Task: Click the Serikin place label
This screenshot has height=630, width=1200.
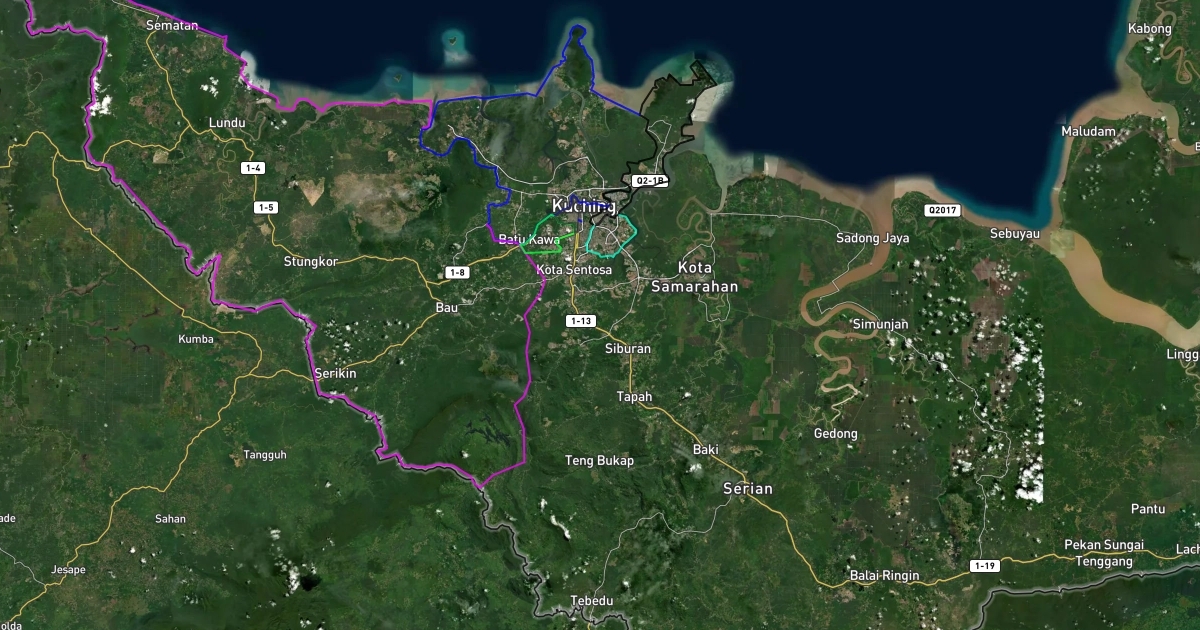Action: click(x=335, y=373)
